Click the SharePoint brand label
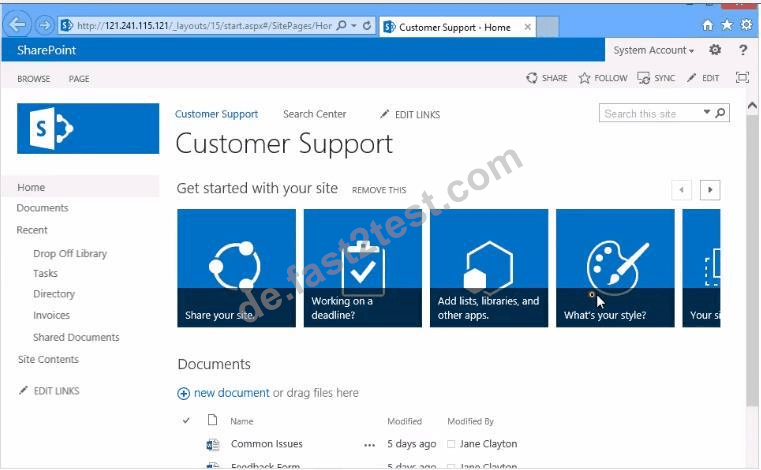Screen dimensions: 761x470 47,50
